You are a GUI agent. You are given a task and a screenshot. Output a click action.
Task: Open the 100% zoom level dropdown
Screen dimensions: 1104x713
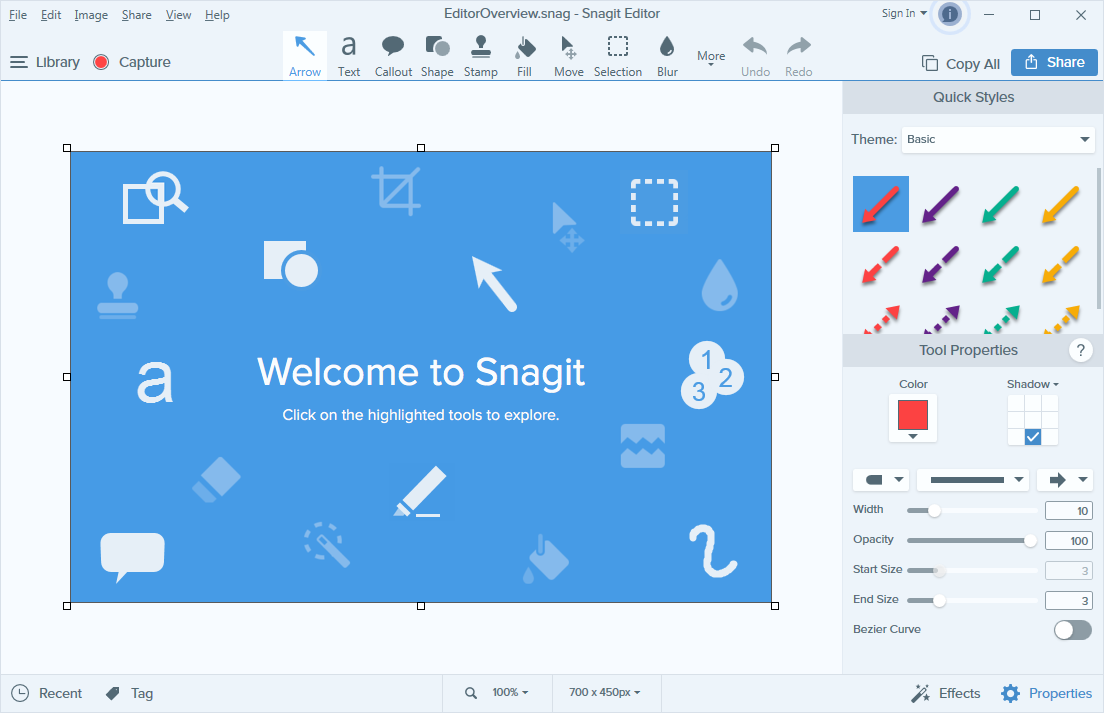[x=509, y=693]
